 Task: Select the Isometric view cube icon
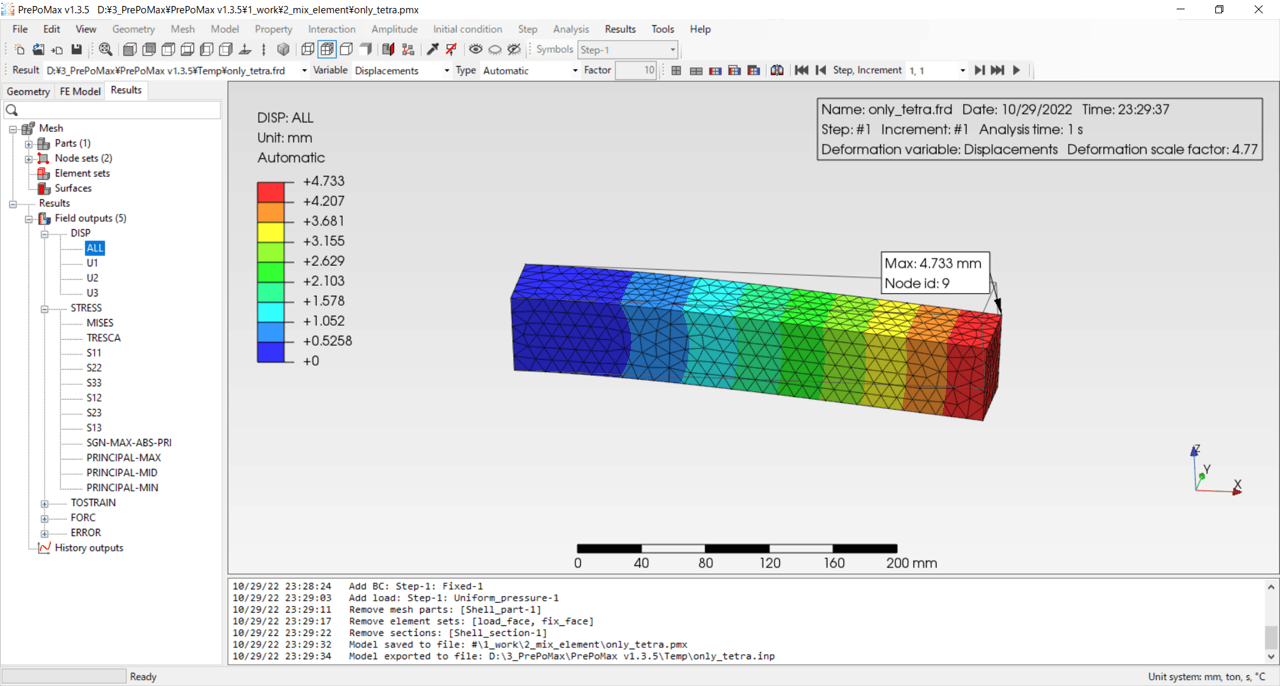[x=283, y=50]
